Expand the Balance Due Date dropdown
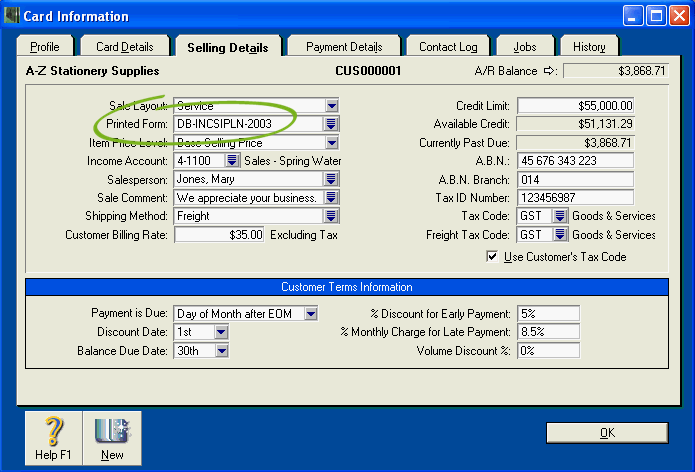This screenshot has height=472, width=695. coord(221,351)
